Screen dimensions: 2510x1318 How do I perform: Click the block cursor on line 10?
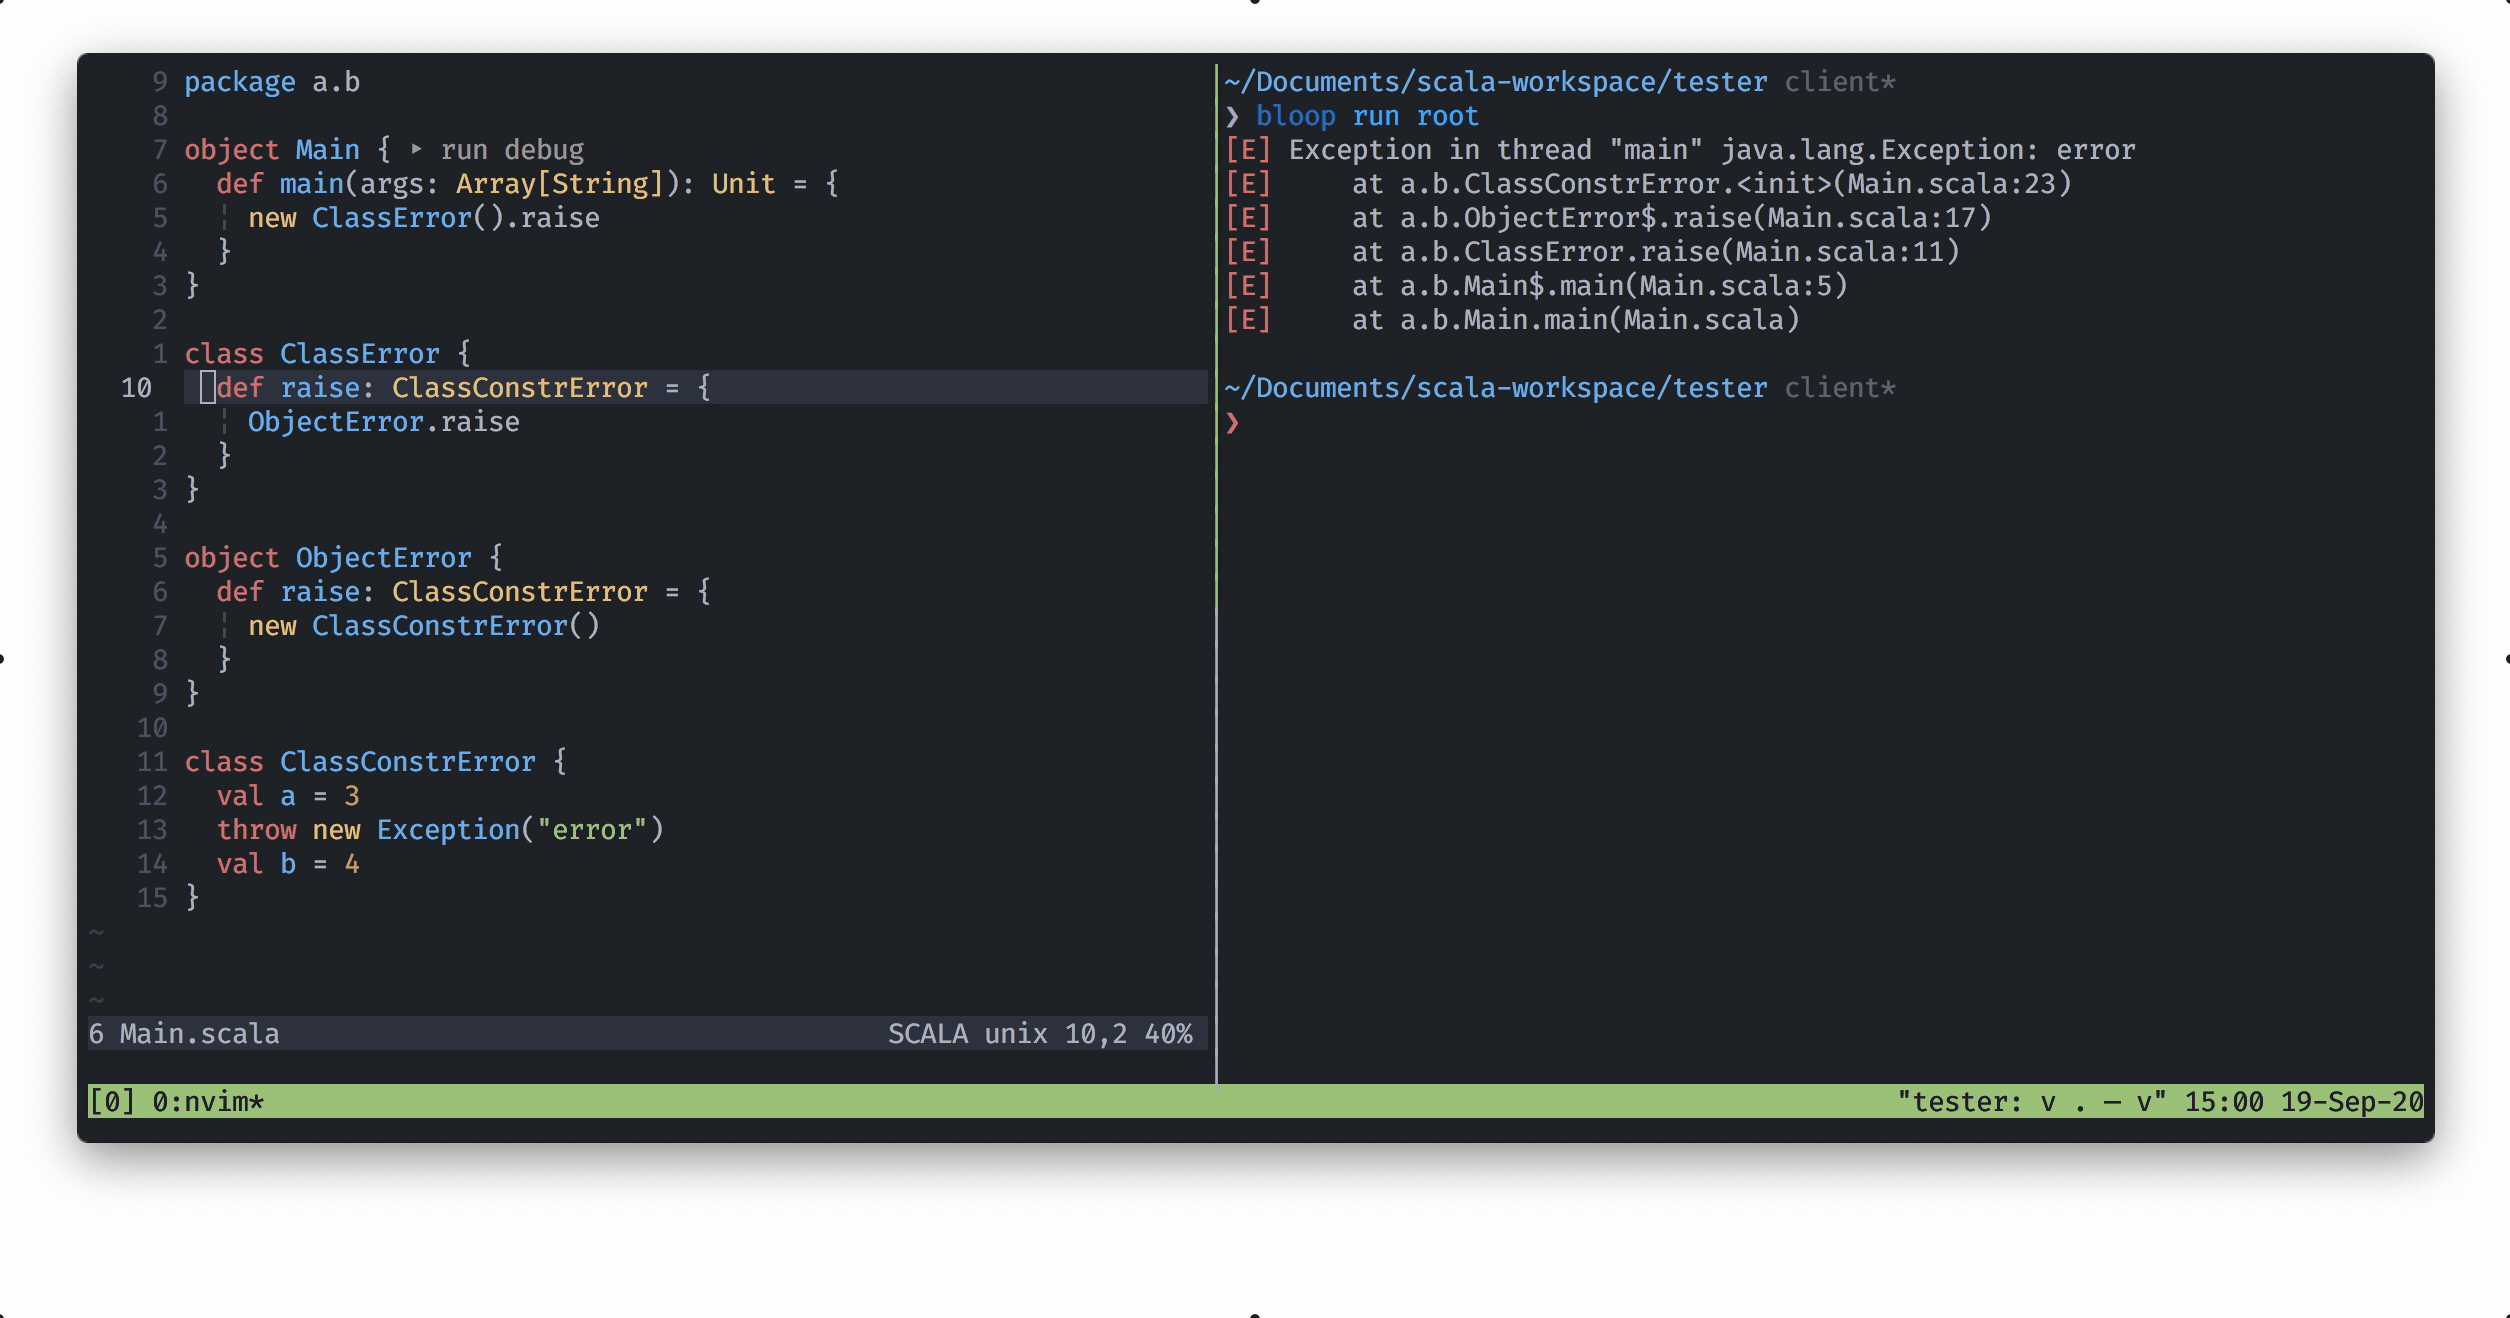point(208,388)
